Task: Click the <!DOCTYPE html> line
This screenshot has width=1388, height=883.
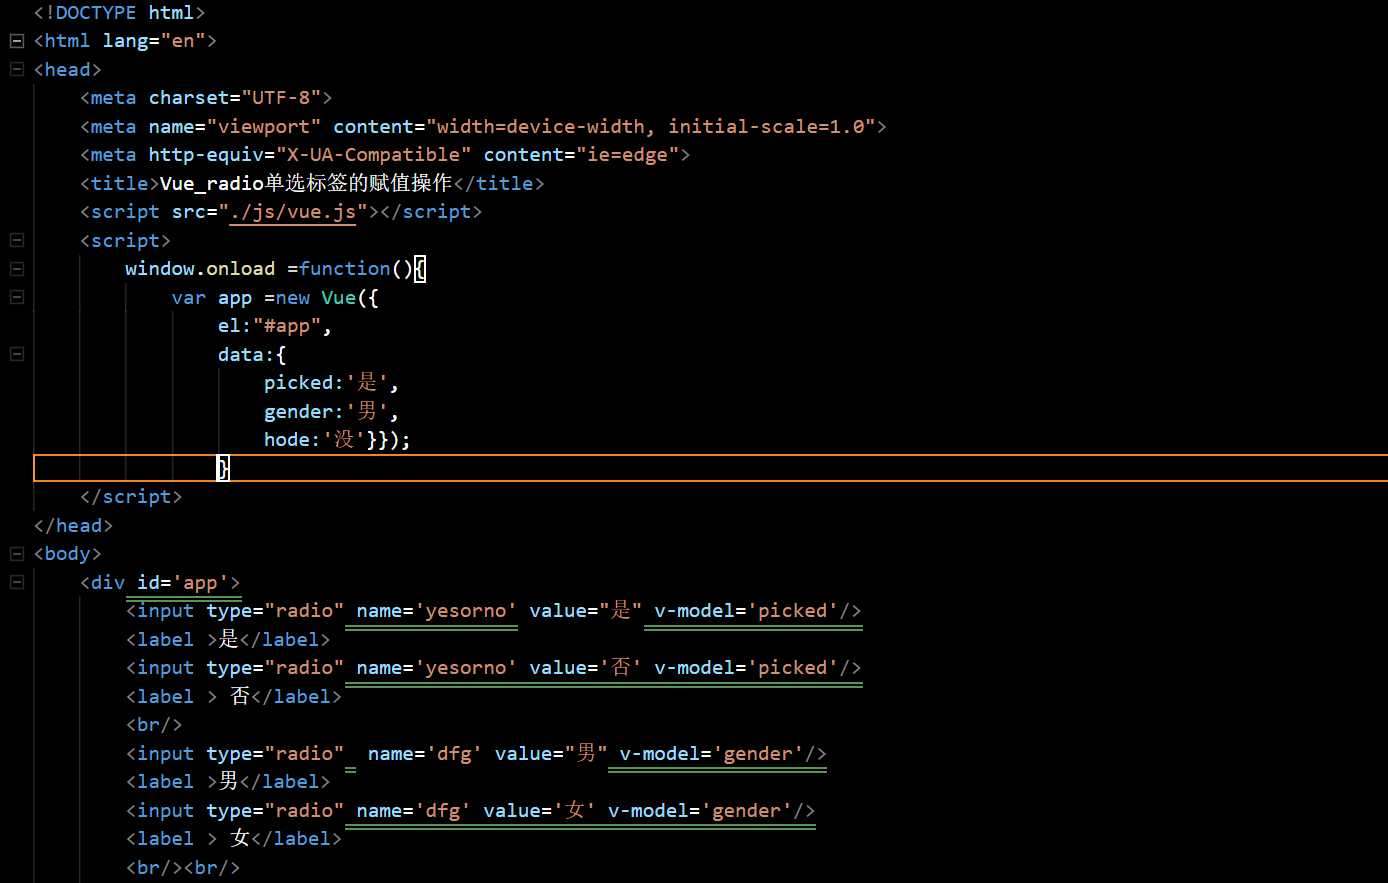Action: click(x=120, y=13)
